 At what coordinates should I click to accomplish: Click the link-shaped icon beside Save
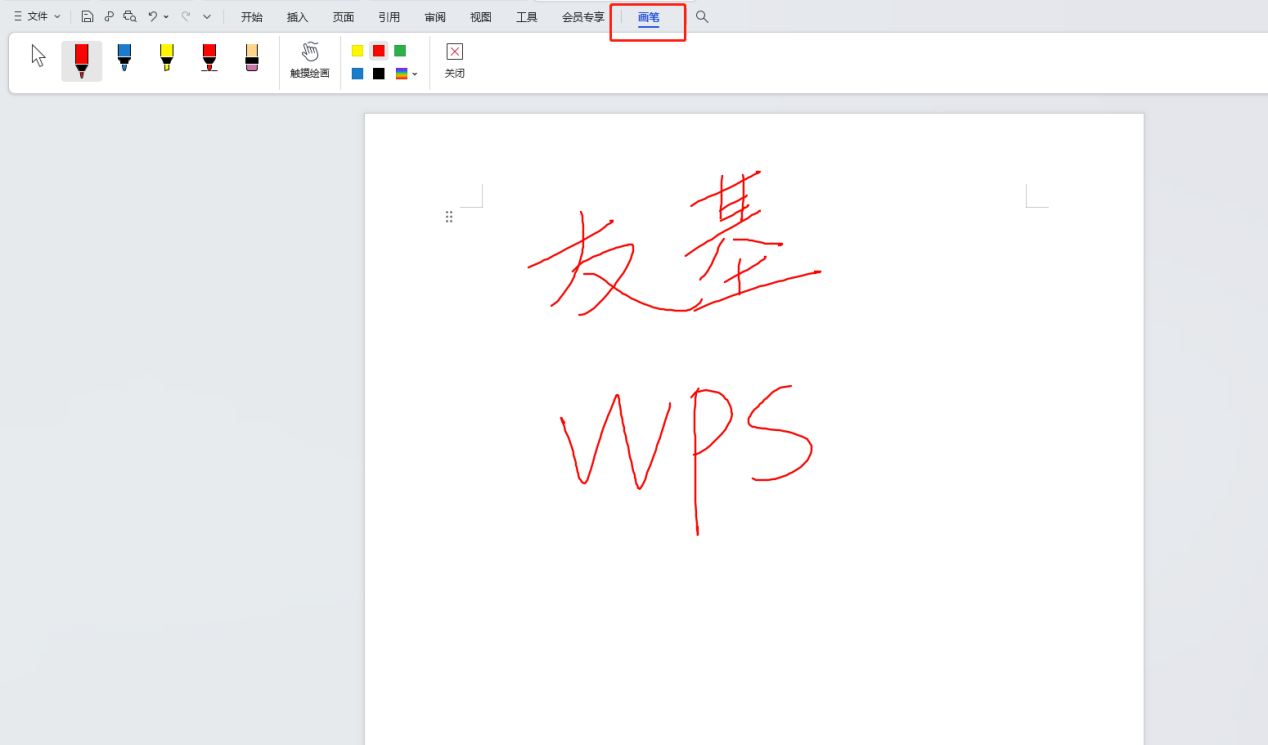pyautogui.click(x=109, y=17)
